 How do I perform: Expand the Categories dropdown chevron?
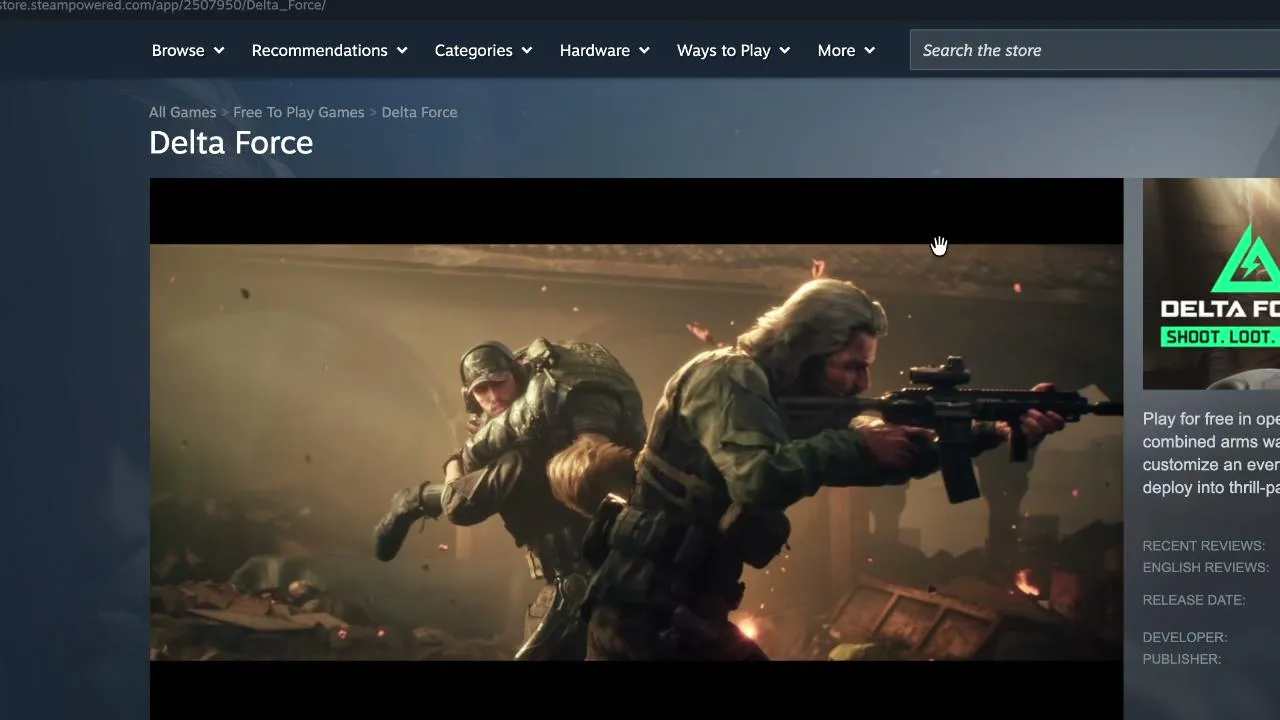pyautogui.click(x=527, y=51)
